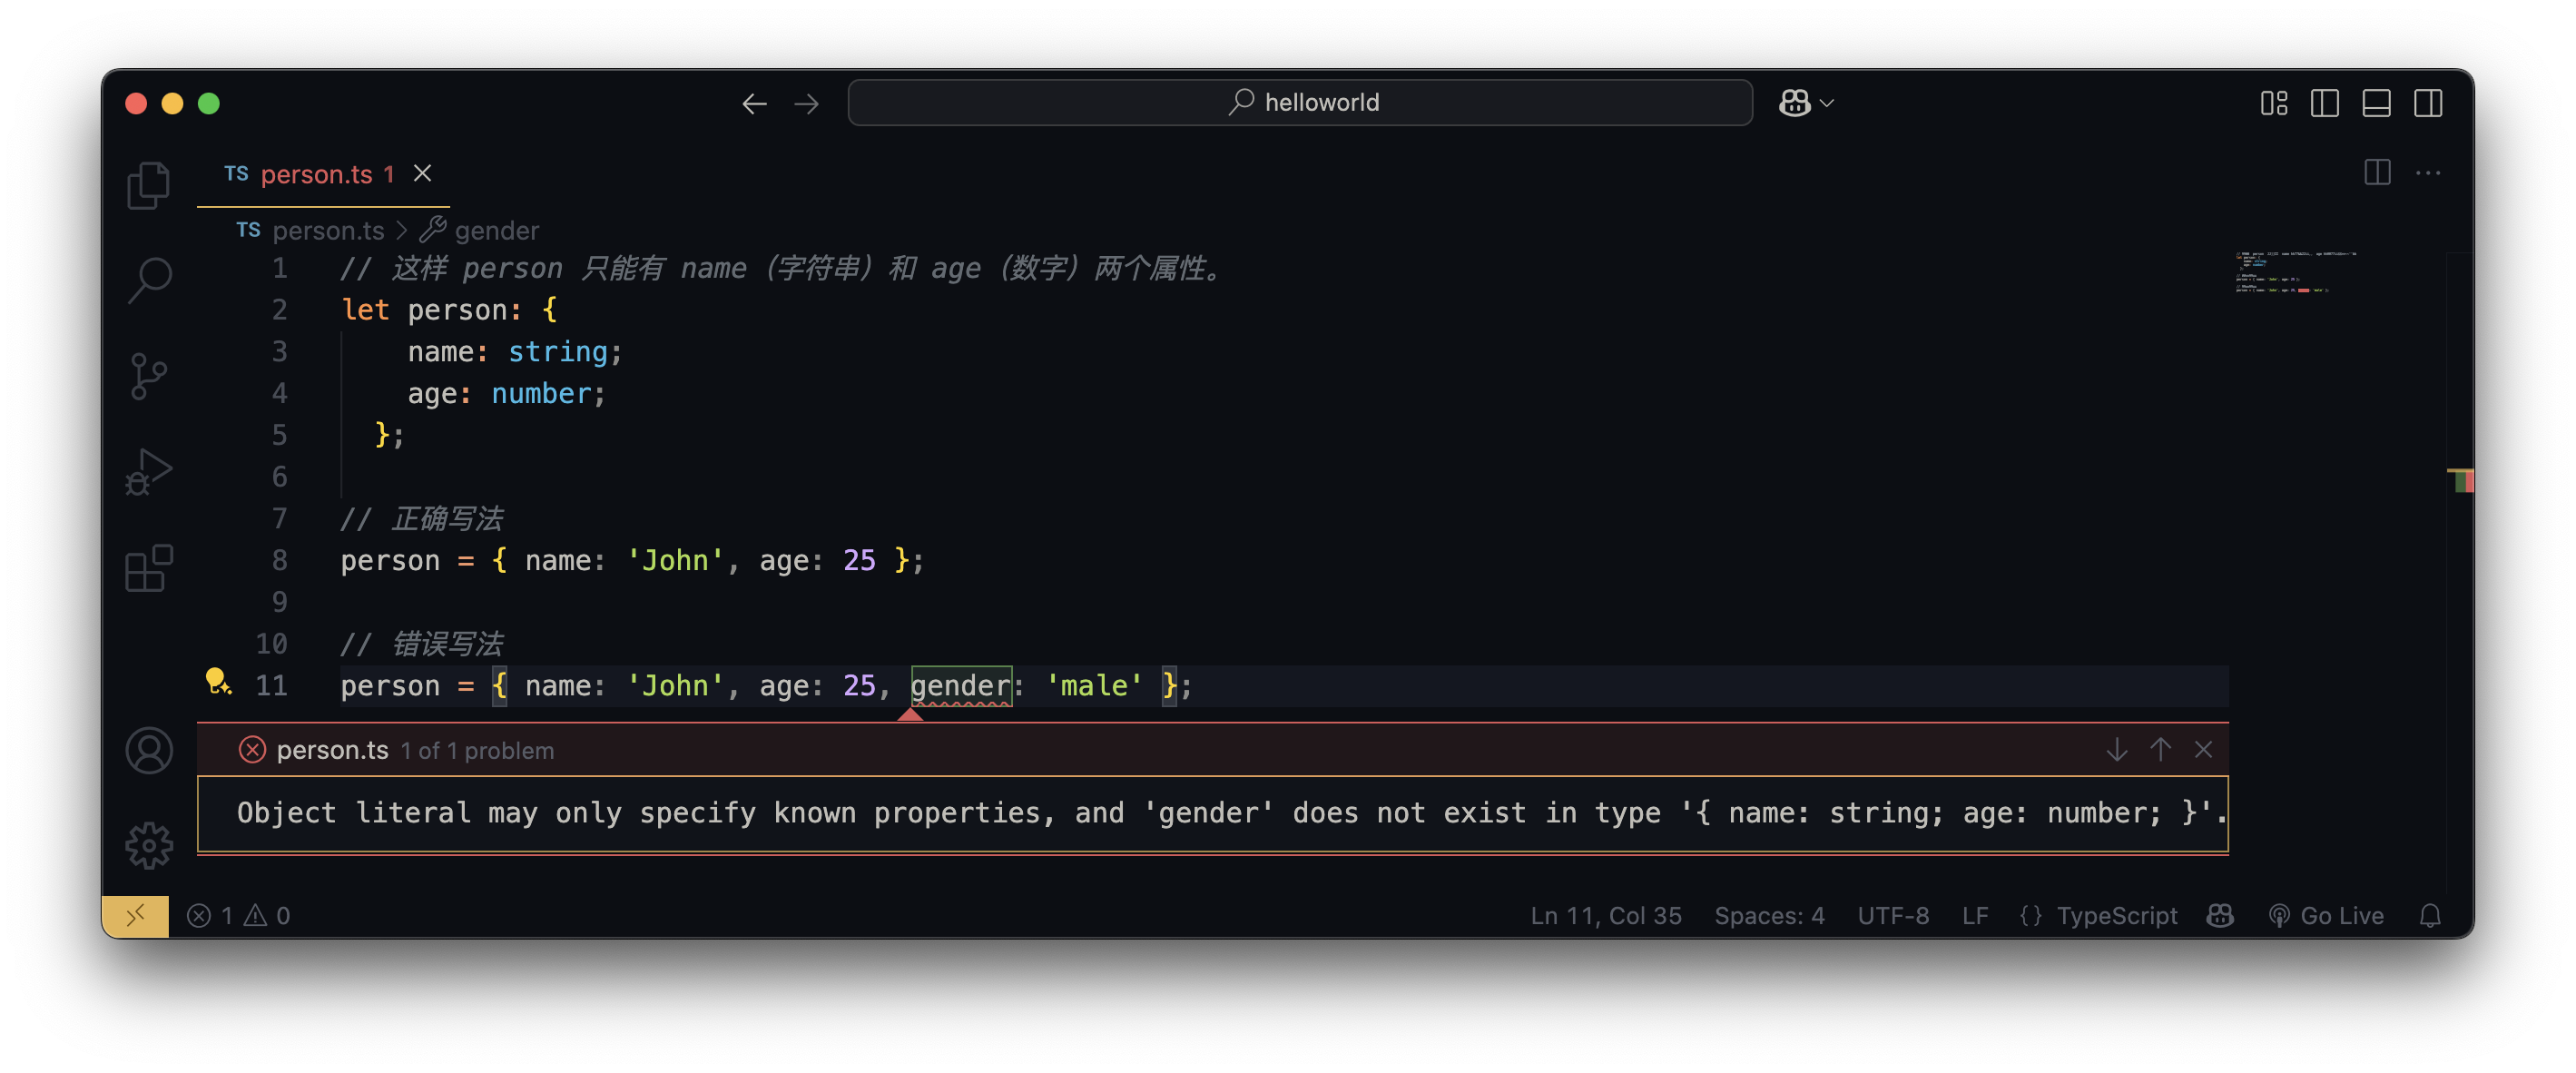This screenshot has width=2576, height=1073.
Task: Toggle the primary side bar layout button
Action: (x=2324, y=103)
